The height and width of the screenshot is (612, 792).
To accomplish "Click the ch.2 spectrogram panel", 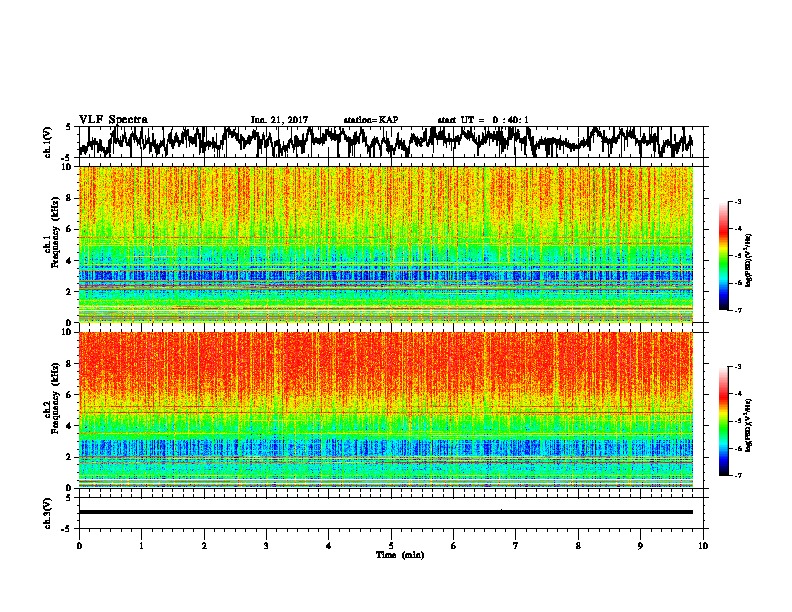I will [x=386, y=410].
